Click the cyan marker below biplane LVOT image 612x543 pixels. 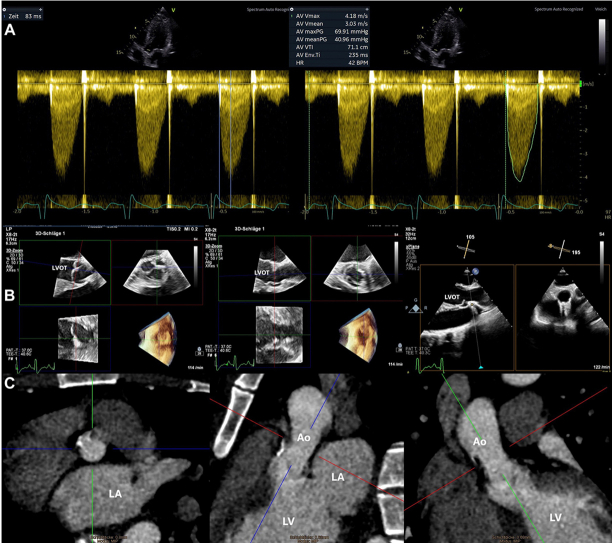tap(480, 367)
